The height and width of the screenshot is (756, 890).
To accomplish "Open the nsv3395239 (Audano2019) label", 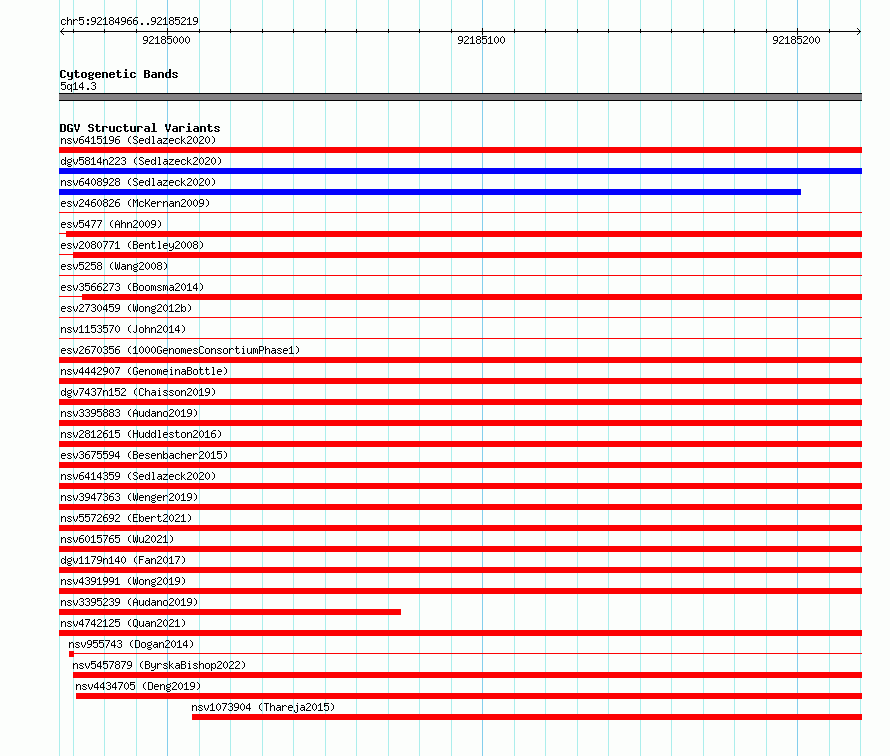I will 129,602.
